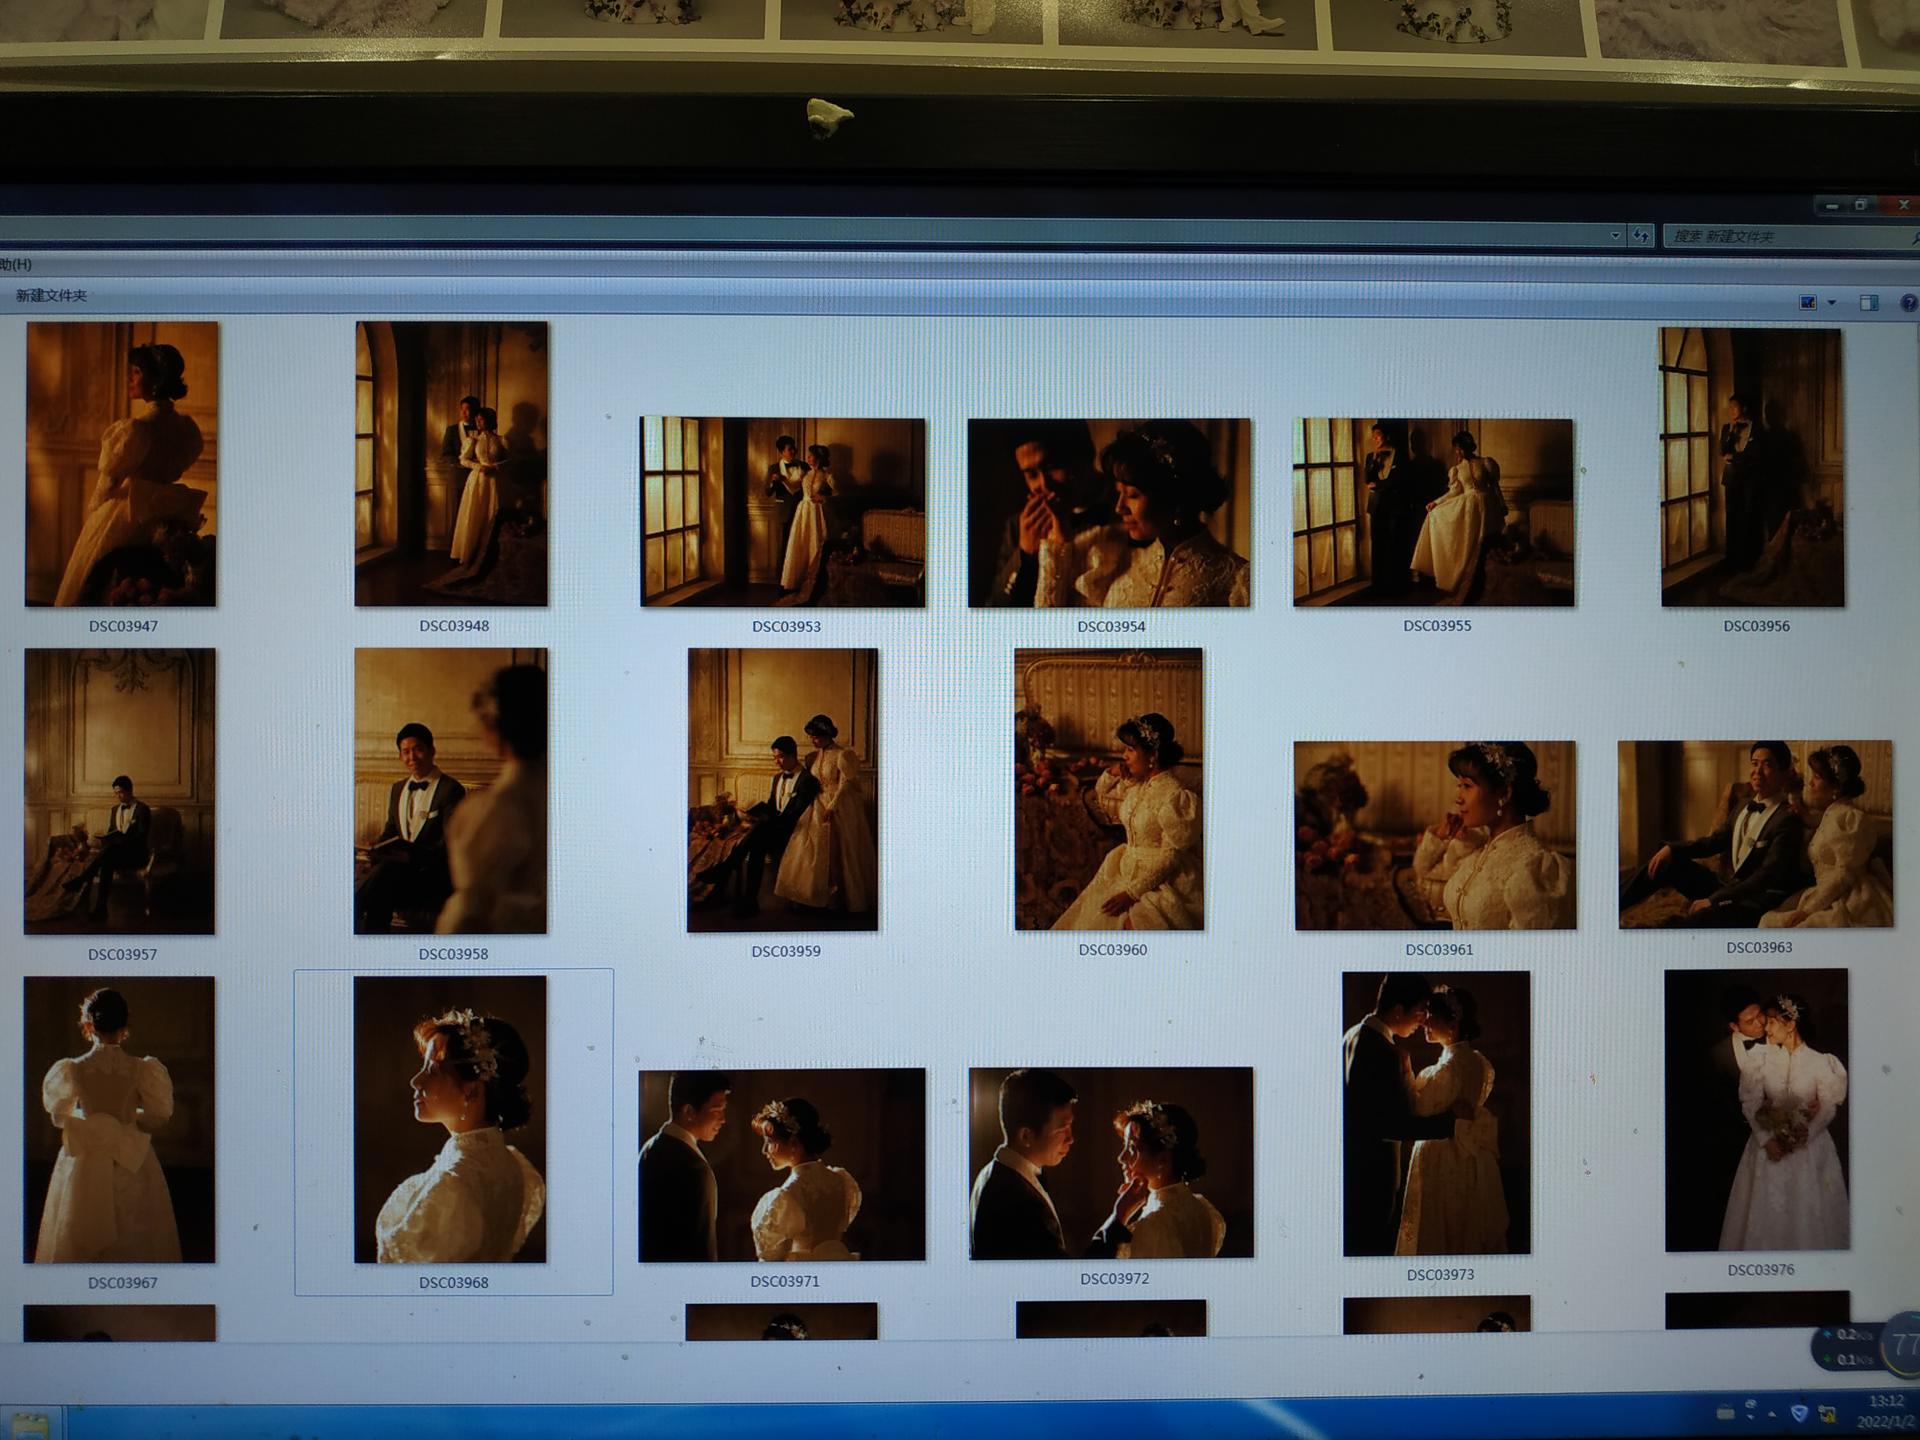Select thumbnail DSC03956

click(x=1751, y=467)
